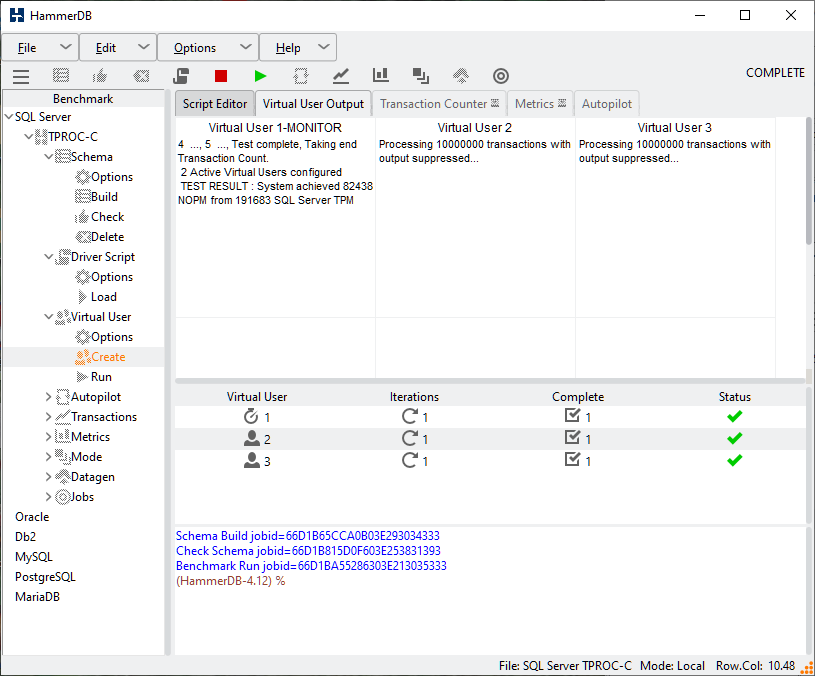Expand the Transactions tree node
The image size is (815, 676).
48,417
